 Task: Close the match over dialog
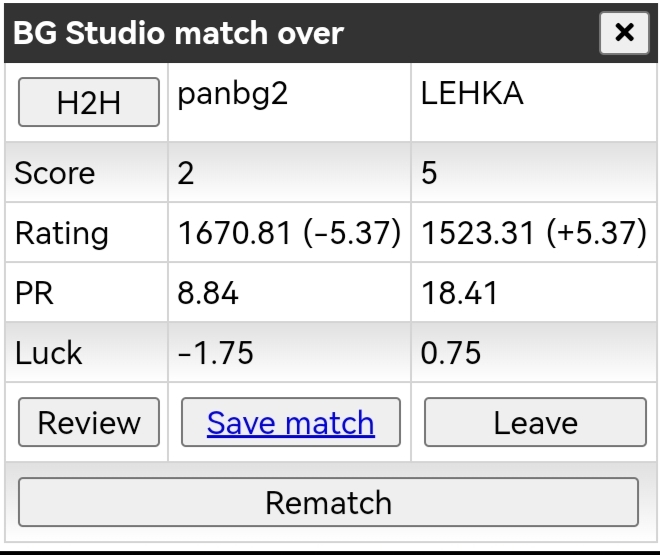(x=624, y=33)
